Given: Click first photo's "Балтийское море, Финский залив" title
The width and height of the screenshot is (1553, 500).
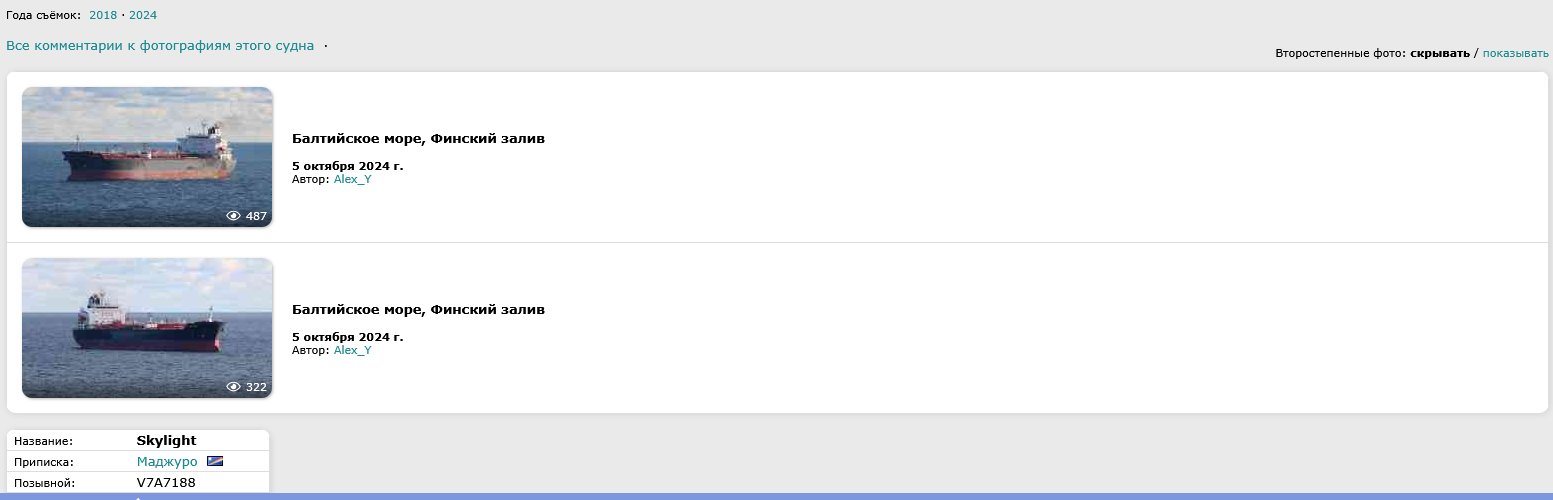Looking at the screenshot, I should tap(418, 138).
